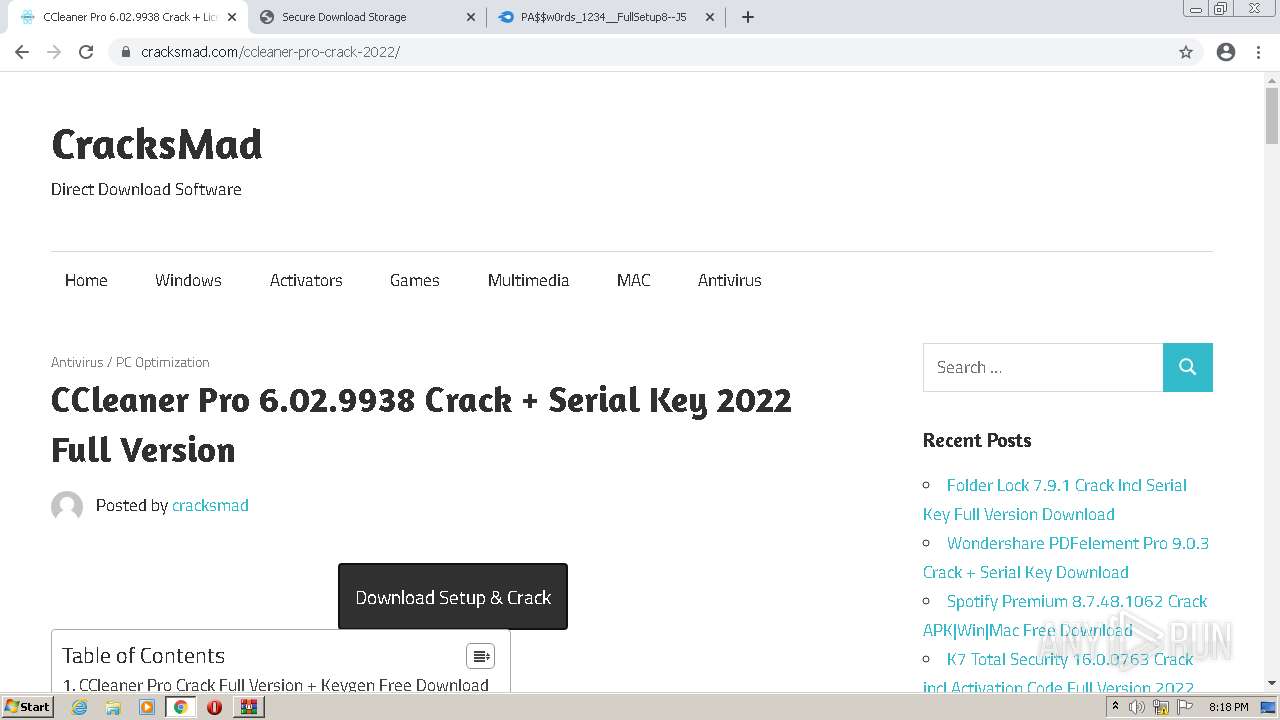
Task: Open Wondershare PDFelement Pro 9.0.3 post
Action: [1066, 557]
